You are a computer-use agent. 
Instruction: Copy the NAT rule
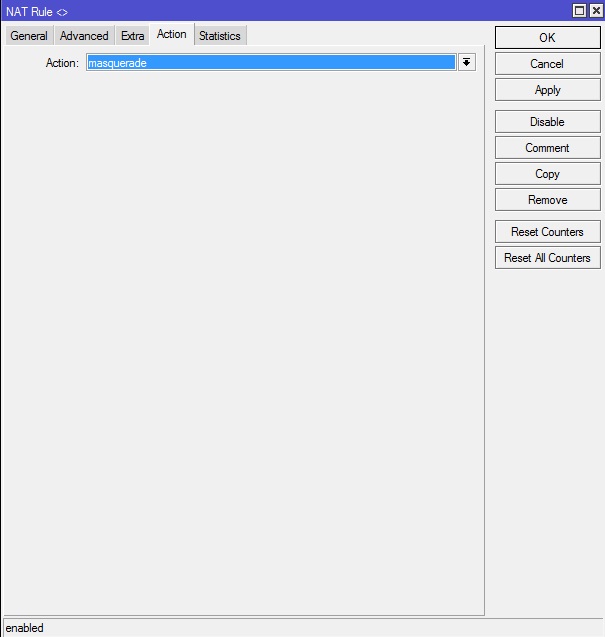(x=547, y=174)
